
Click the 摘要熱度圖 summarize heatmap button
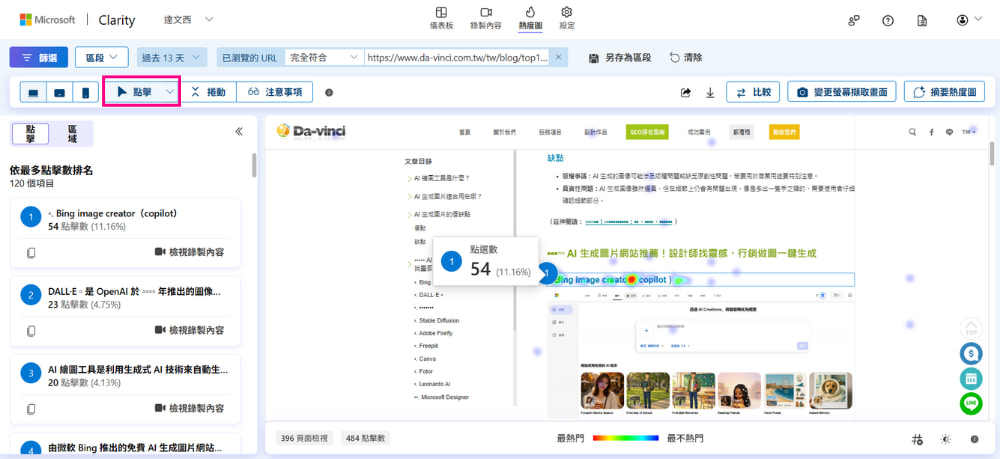pyautogui.click(x=944, y=92)
